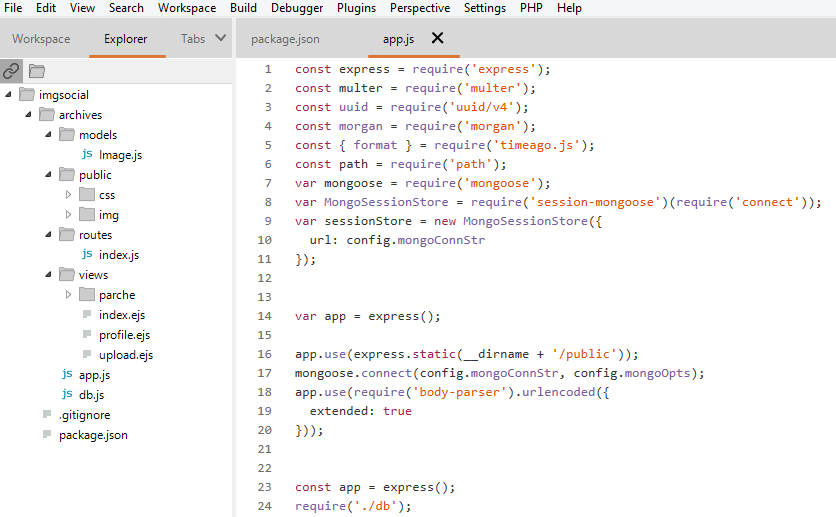Screen dimensions: 836x517
Task: Select the app.js editor tab
Action: [398, 39]
